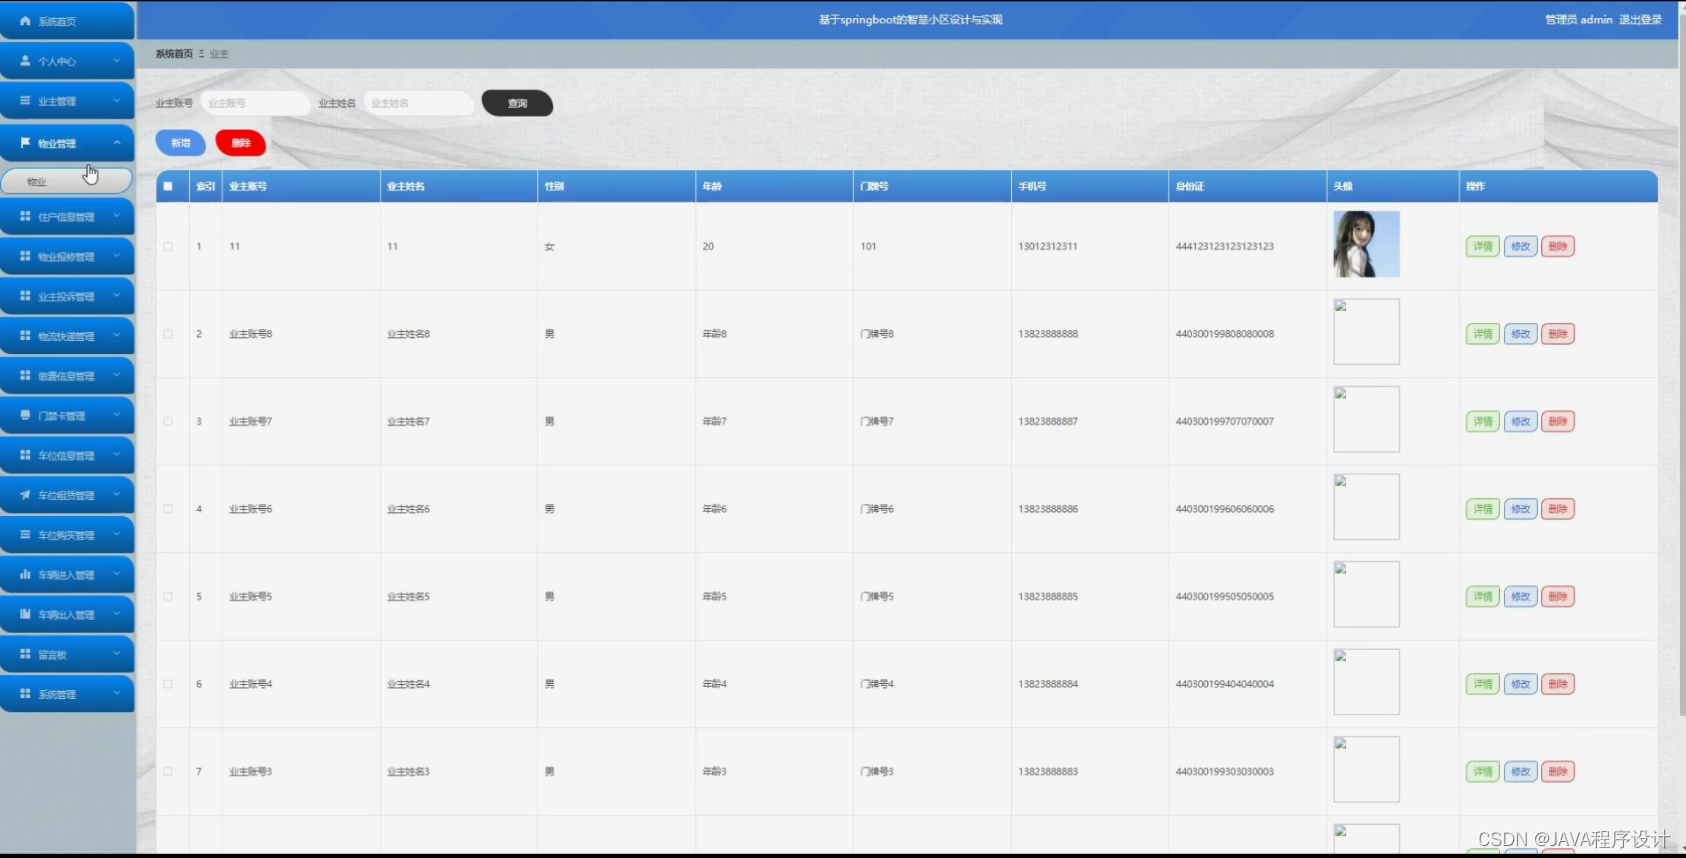This screenshot has height=858, width=1686.
Task: Click the avatar photo in the first row
Action: (1366, 244)
